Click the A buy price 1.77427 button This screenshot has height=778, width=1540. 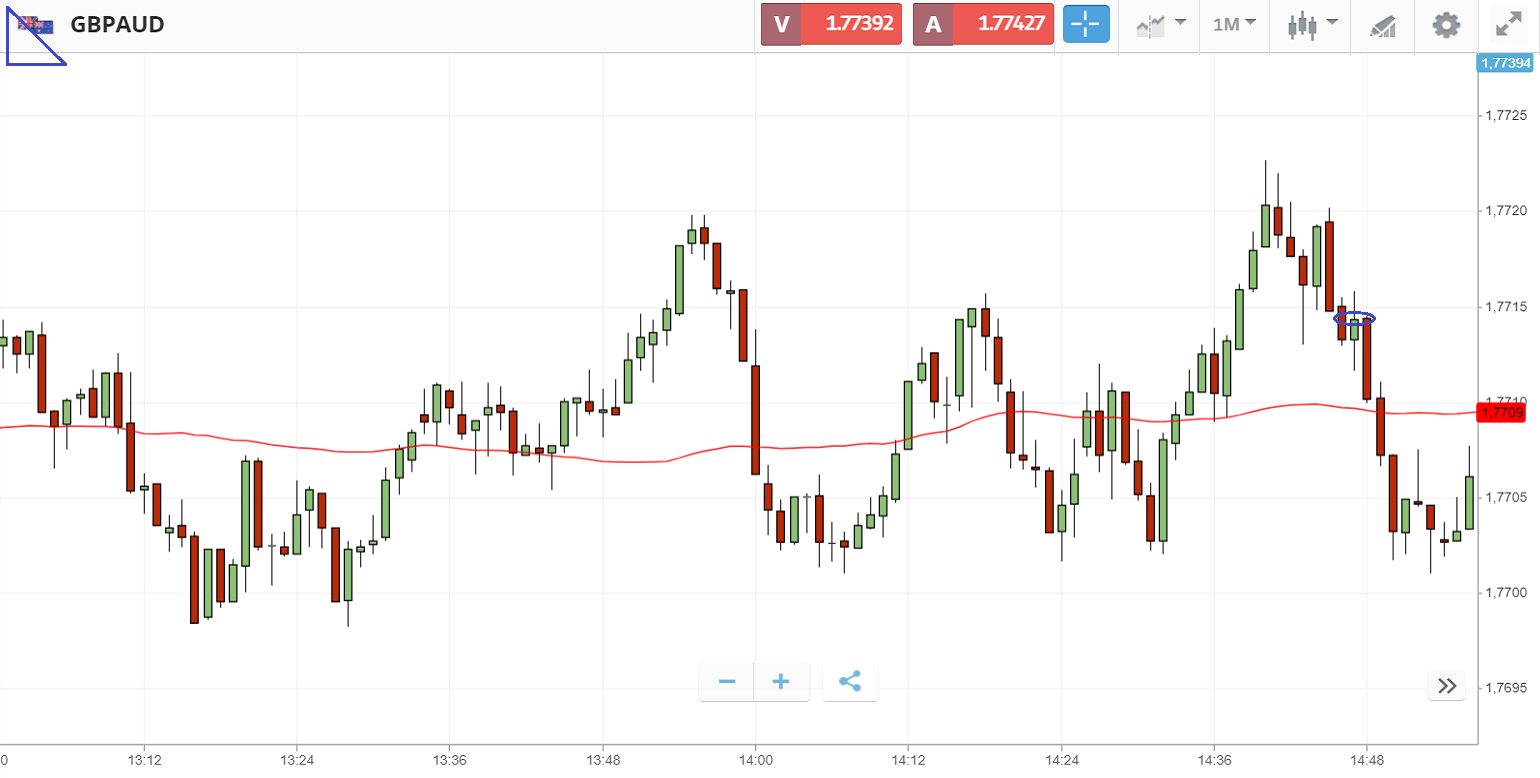point(983,24)
